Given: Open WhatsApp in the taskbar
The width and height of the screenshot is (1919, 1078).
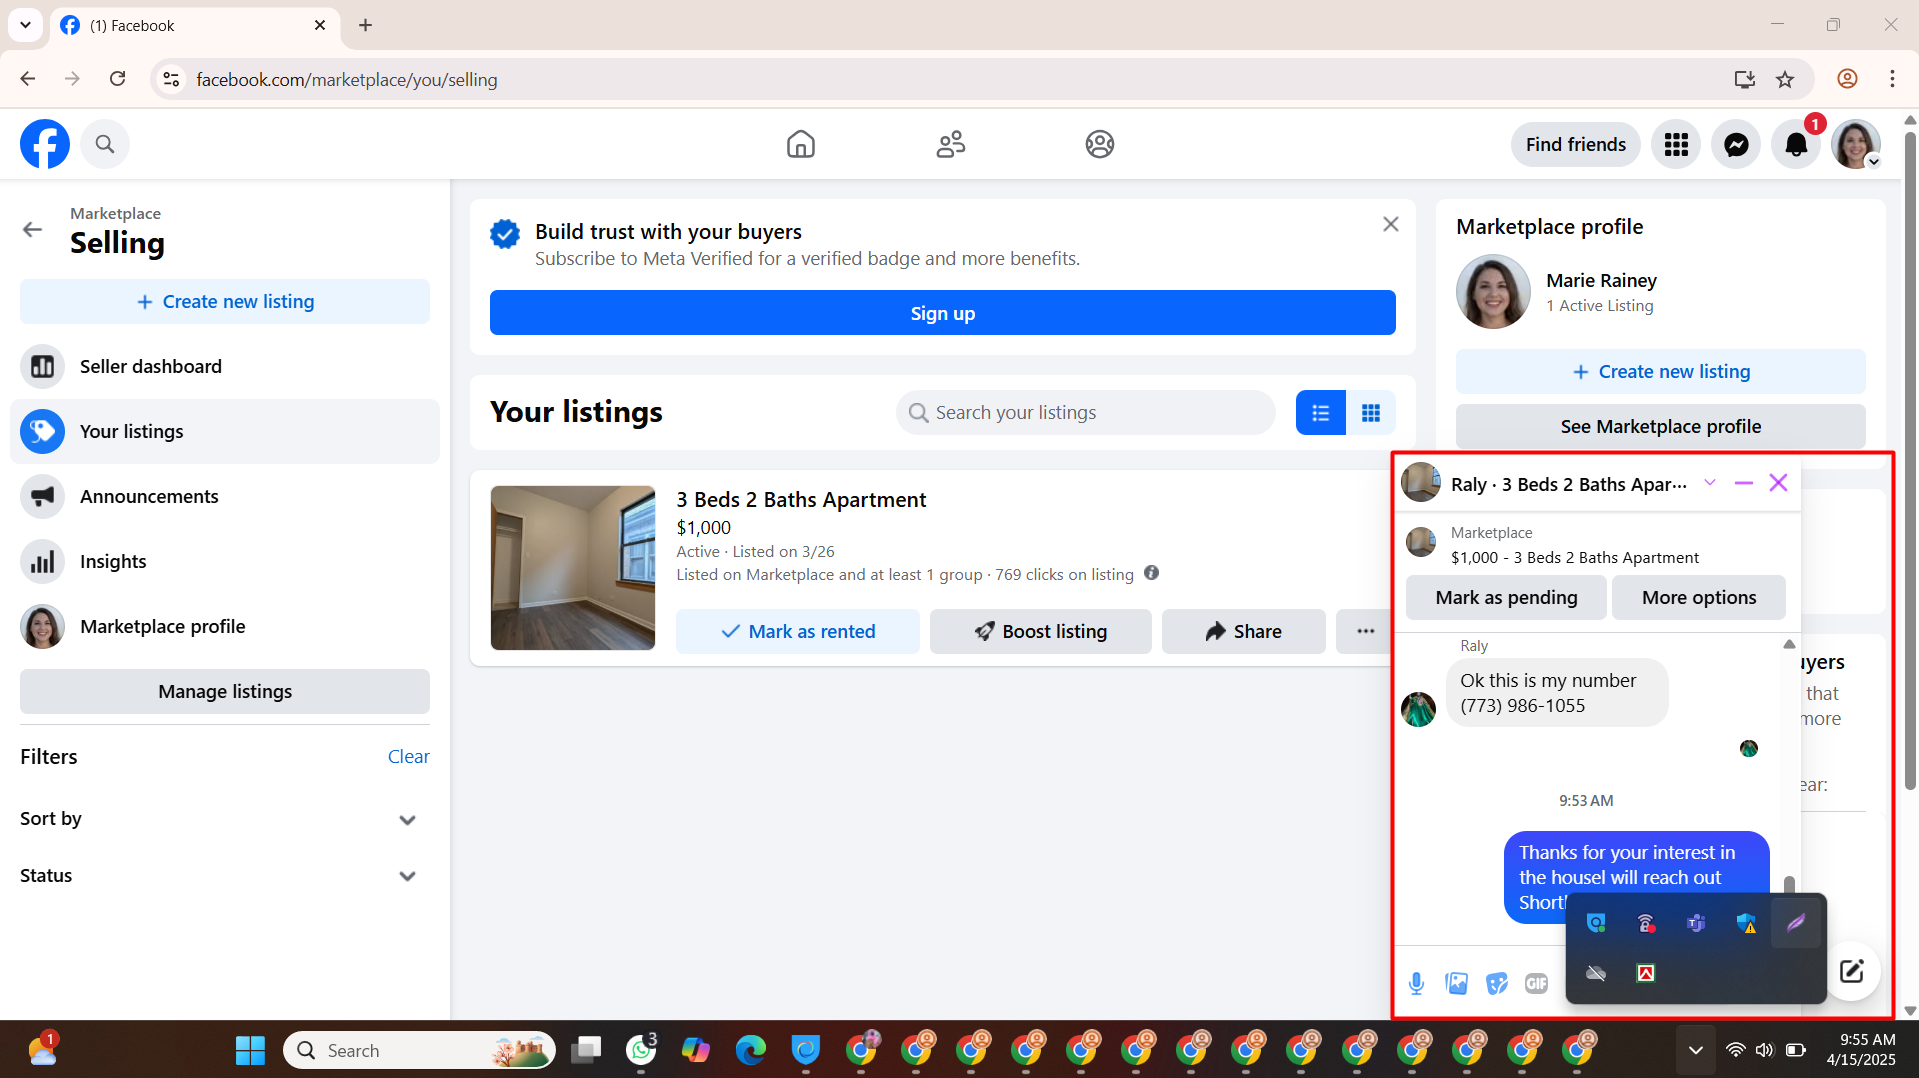Looking at the screenshot, I should pyautogui.click(x=641, y=1050).
